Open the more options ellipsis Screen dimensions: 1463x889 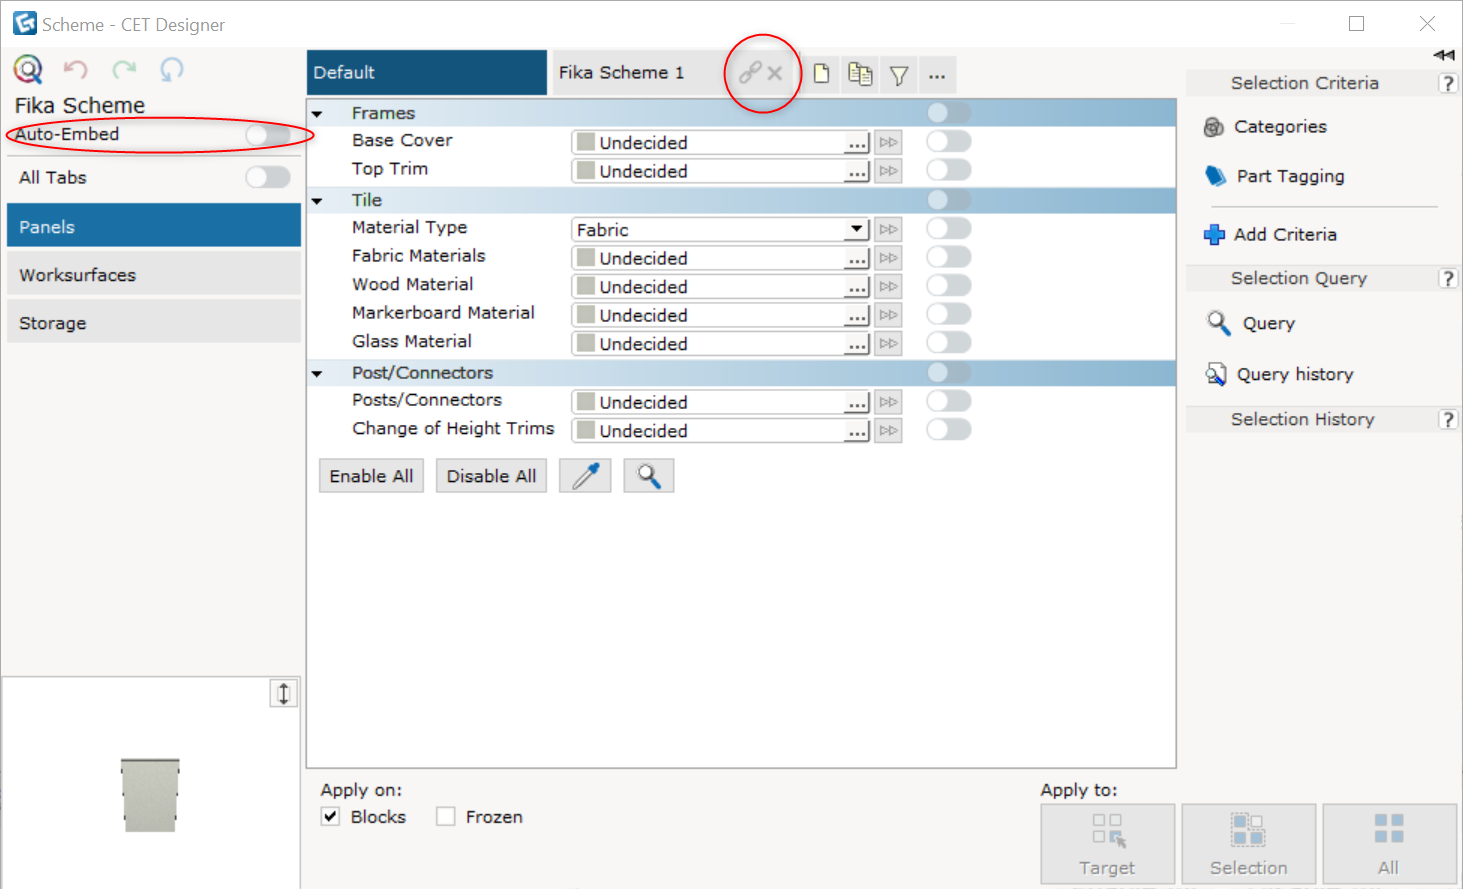click(x=937, y=75)
